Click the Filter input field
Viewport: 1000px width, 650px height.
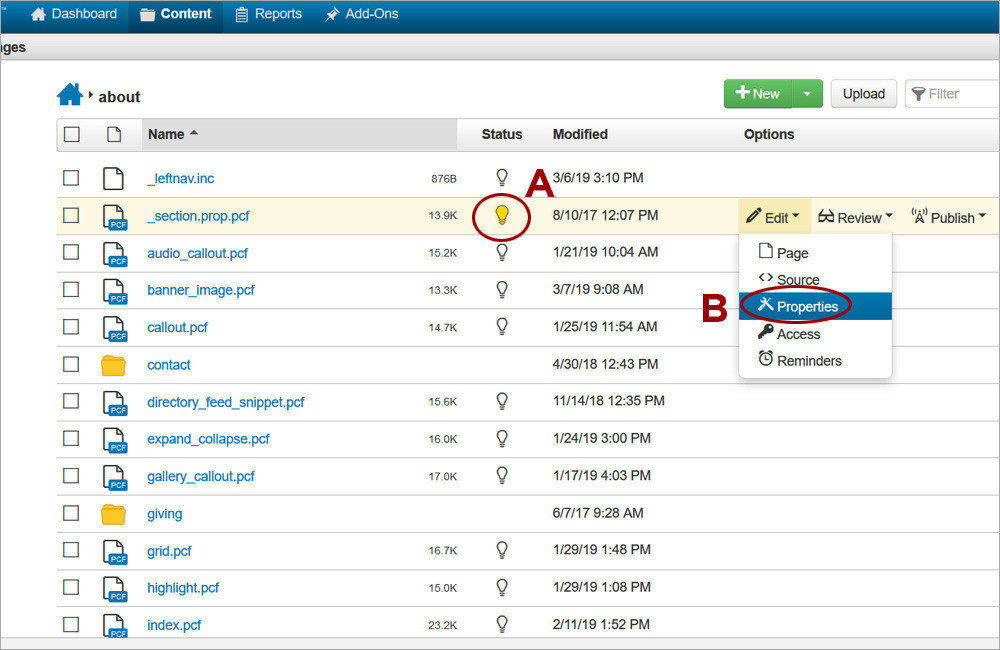click(953, 94)
